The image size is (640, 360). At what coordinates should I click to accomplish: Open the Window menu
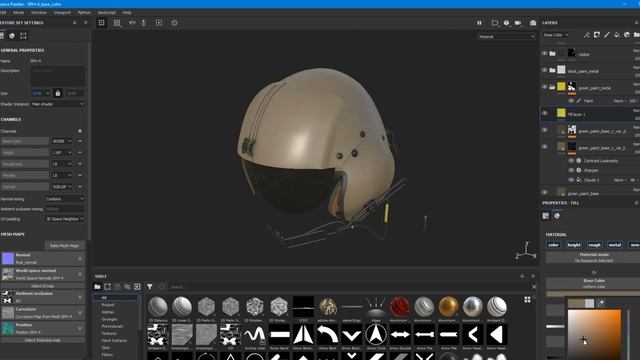(x=39, y=13)
